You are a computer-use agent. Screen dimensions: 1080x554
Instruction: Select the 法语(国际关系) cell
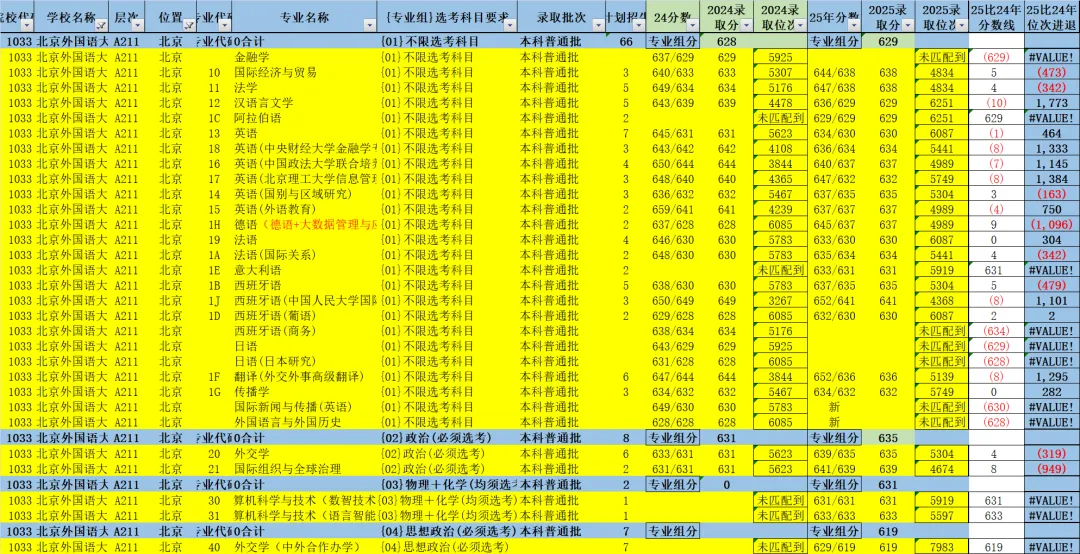304,255
